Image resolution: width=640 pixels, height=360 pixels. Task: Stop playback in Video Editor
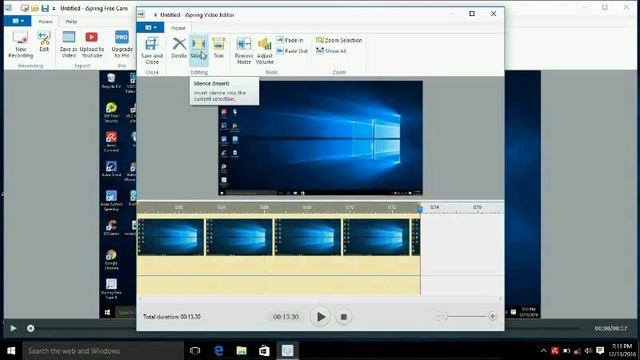coord(344,317)
